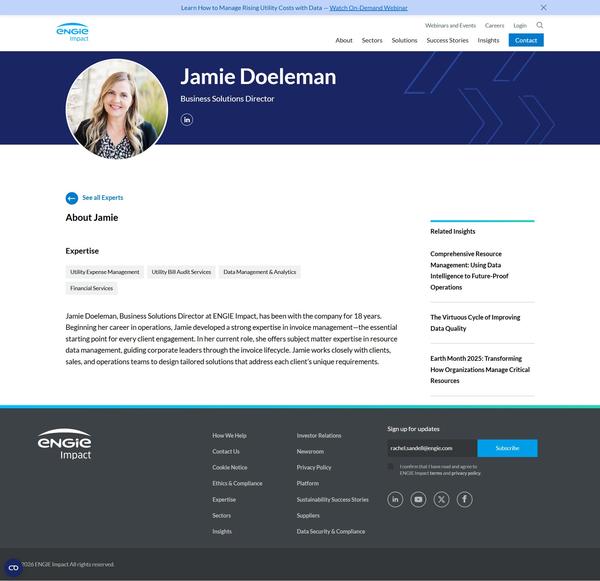Open the footer YouTube icon
This screenshot has width=600, height=581.
pos(418,499)
